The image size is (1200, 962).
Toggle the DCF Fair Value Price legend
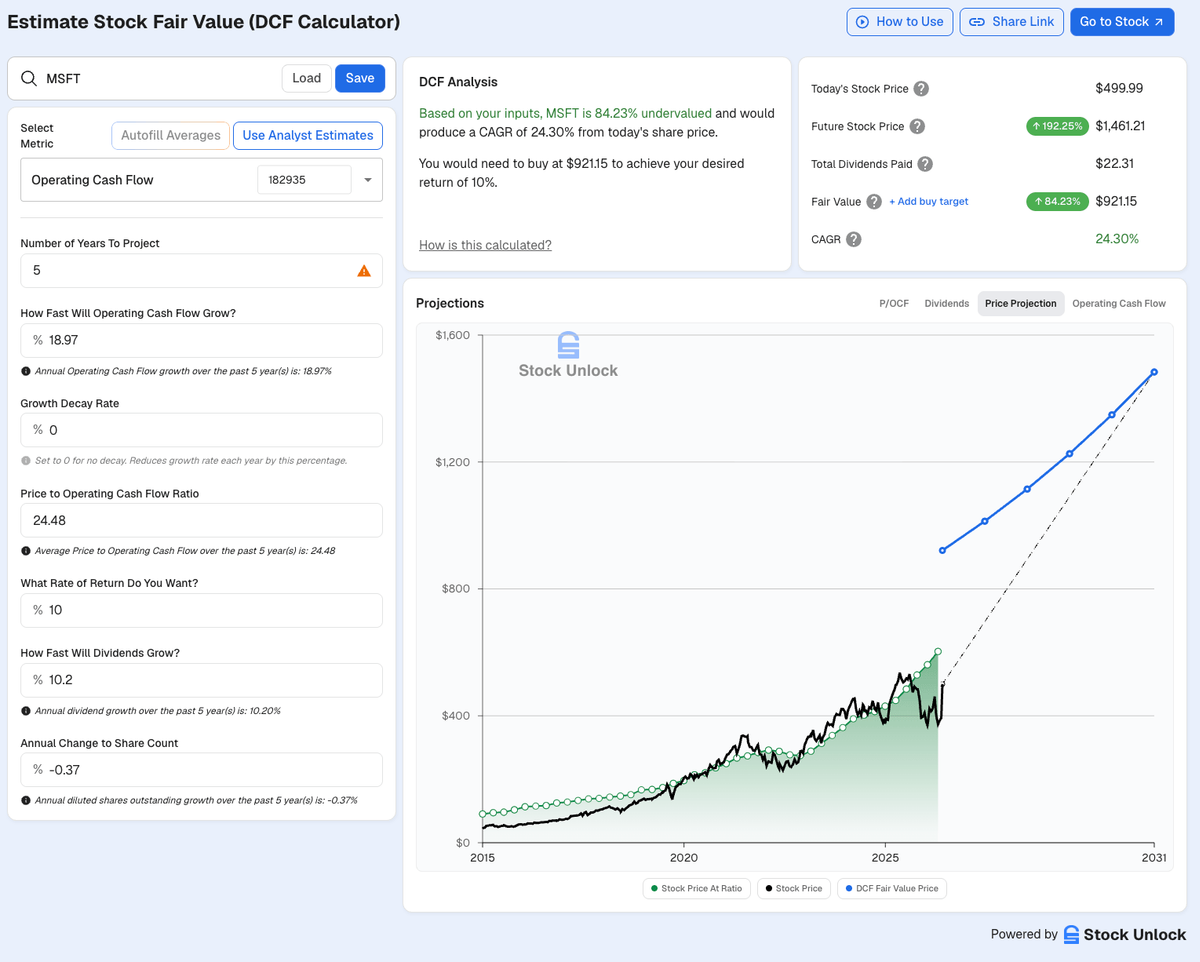[x=892, y=888]
